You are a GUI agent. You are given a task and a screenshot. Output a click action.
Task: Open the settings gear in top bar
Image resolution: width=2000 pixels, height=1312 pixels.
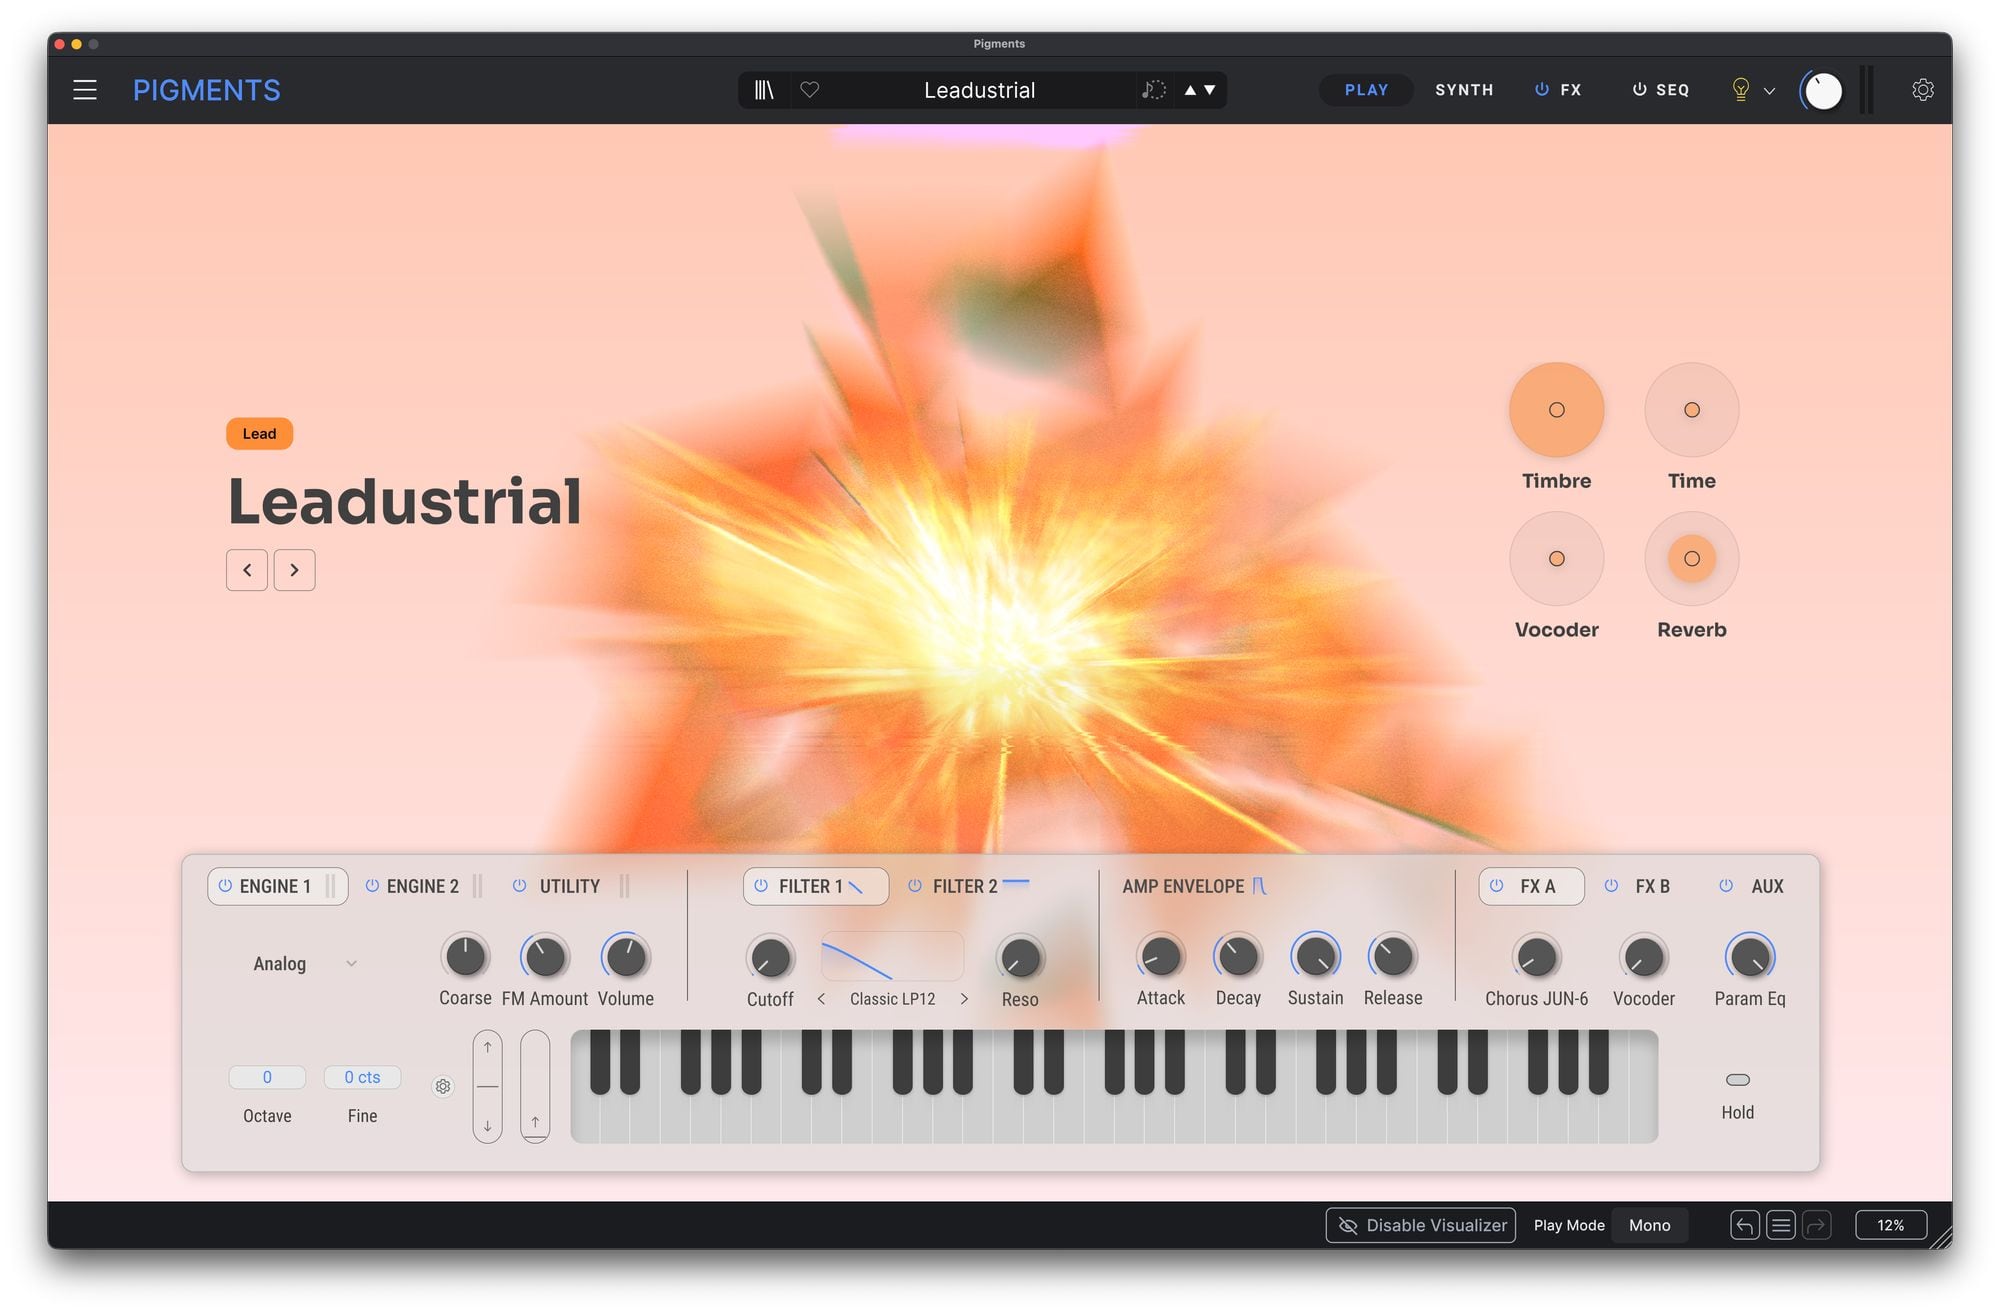(1922, 90)
